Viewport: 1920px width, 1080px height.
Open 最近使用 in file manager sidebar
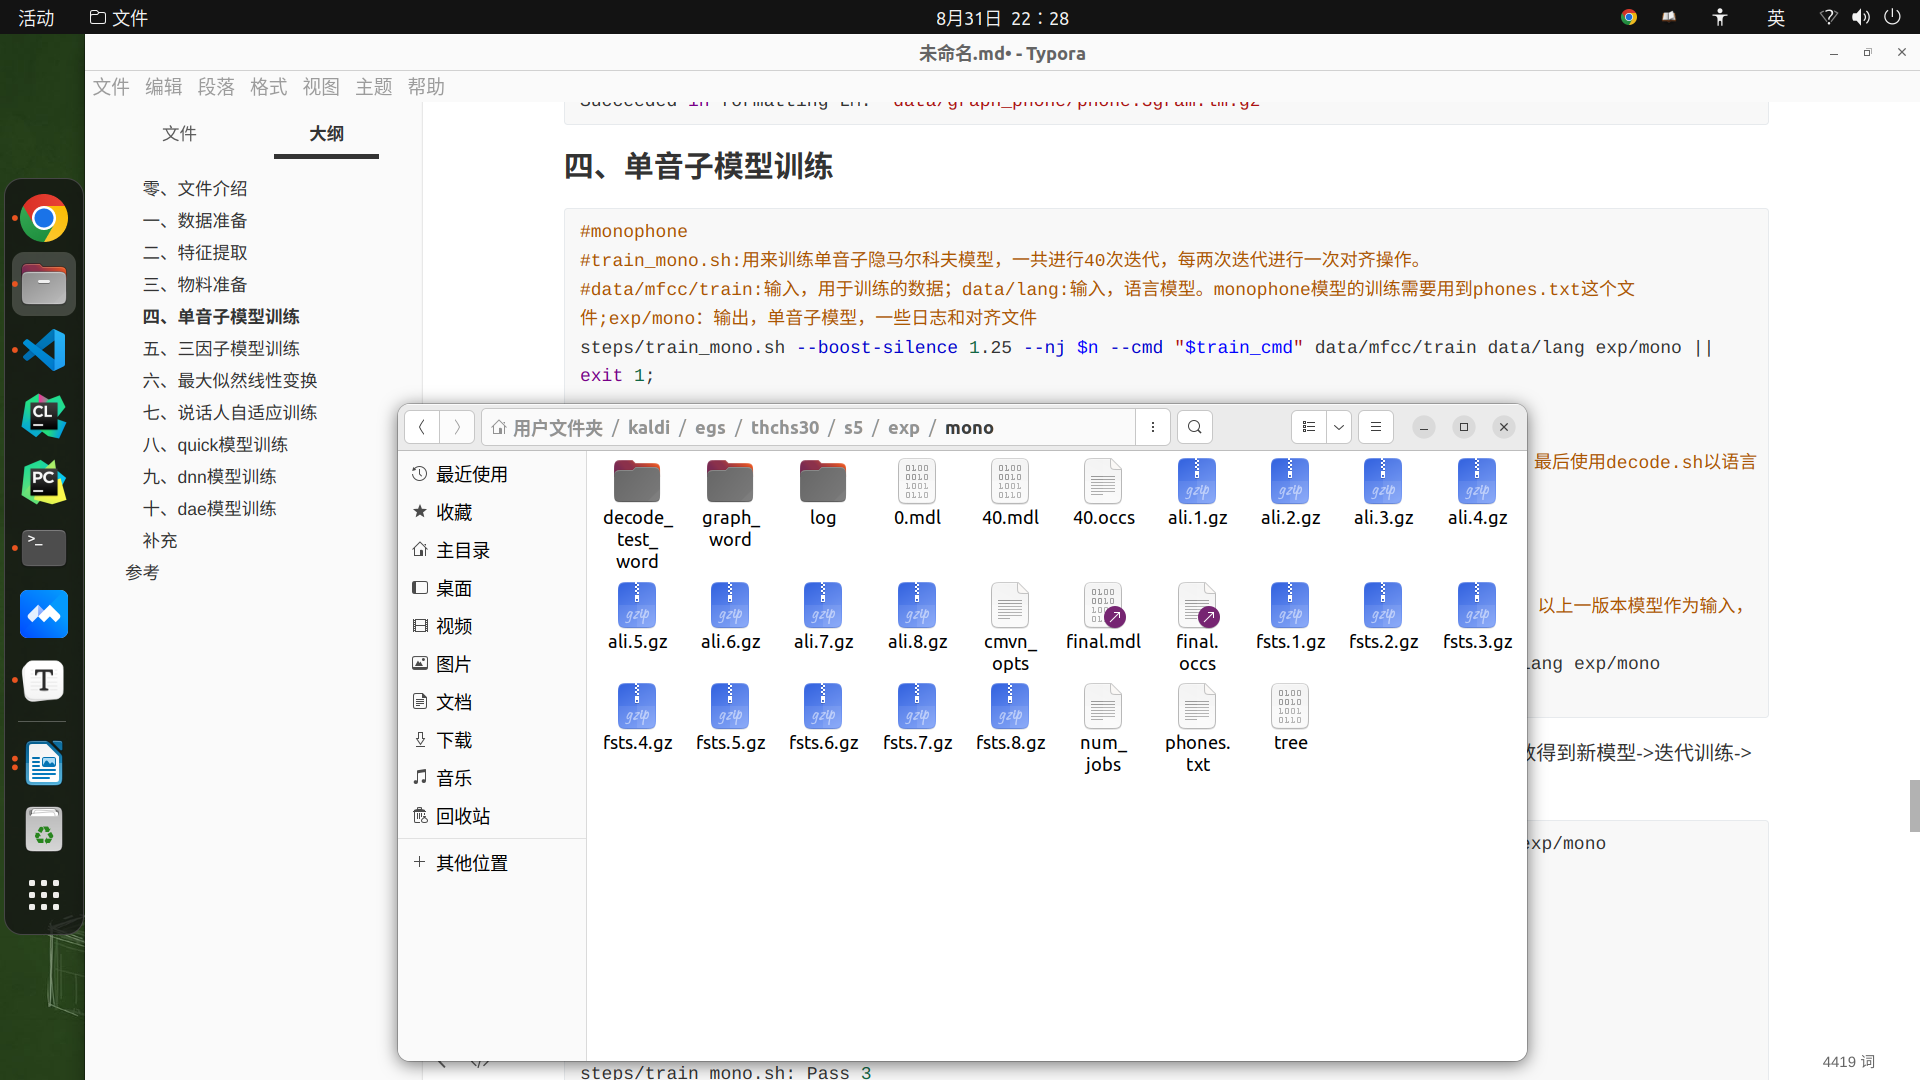pyautogui.click(x=490, y=474)
